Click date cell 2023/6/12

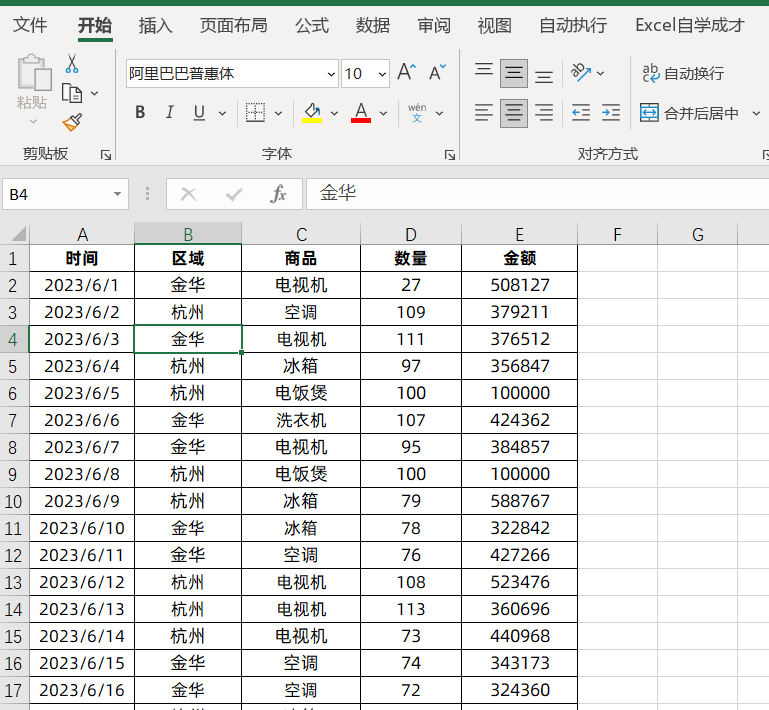pos(82,582)
